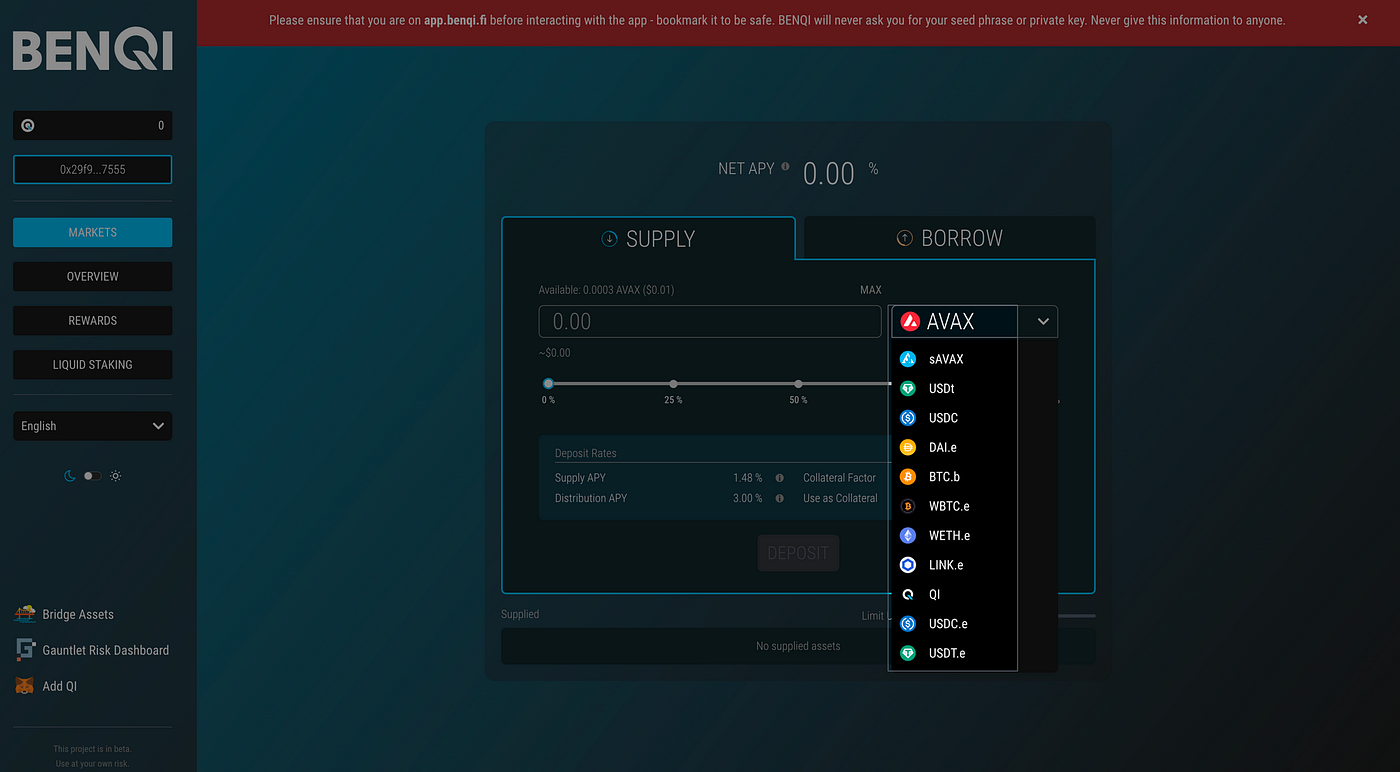Click the Bridge Assets icon
This screenshot has width=1400, height=772.
coord(25,614)
